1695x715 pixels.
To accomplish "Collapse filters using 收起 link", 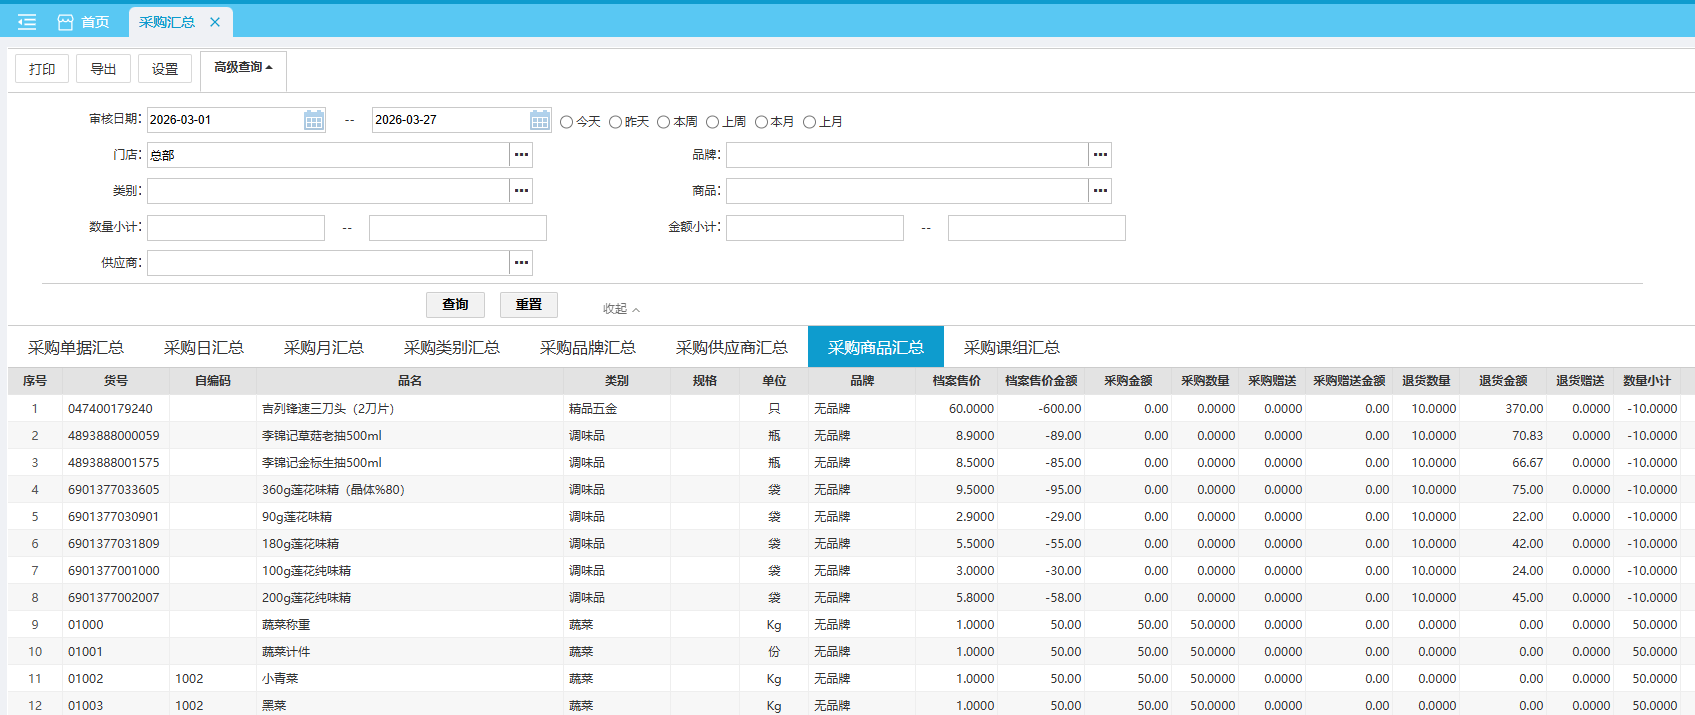I will click(620, 309).
